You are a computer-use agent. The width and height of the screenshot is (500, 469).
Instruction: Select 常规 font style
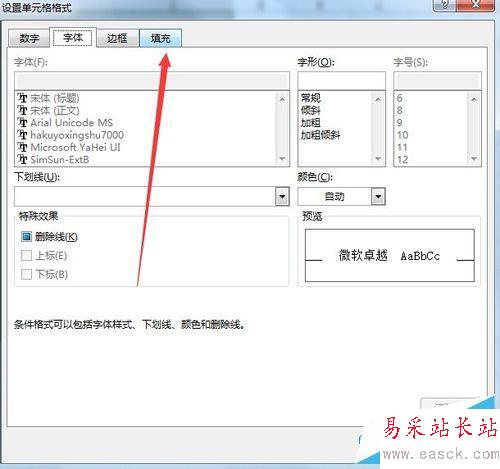click(x=311, y=98)
